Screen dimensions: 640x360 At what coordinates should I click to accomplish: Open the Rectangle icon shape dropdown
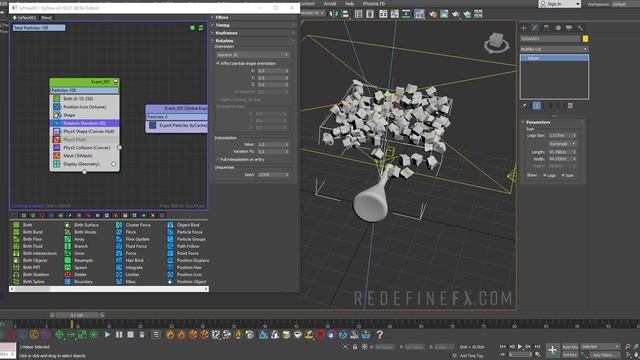(x=562, y=144)
